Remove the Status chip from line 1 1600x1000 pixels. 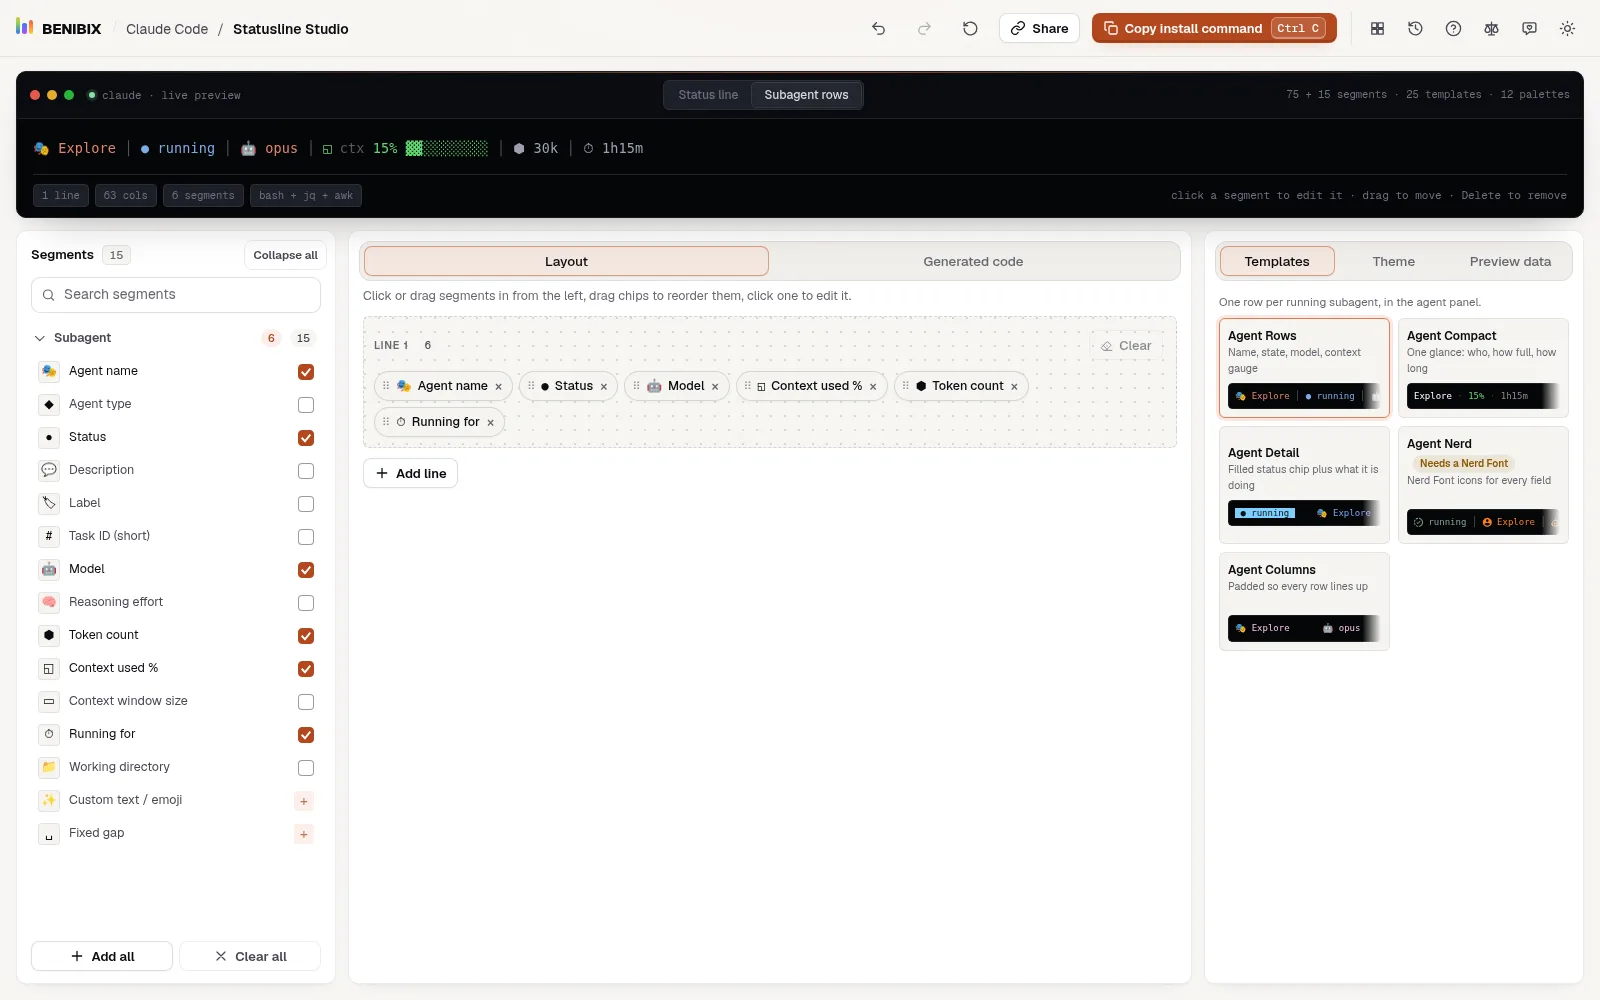603,387
